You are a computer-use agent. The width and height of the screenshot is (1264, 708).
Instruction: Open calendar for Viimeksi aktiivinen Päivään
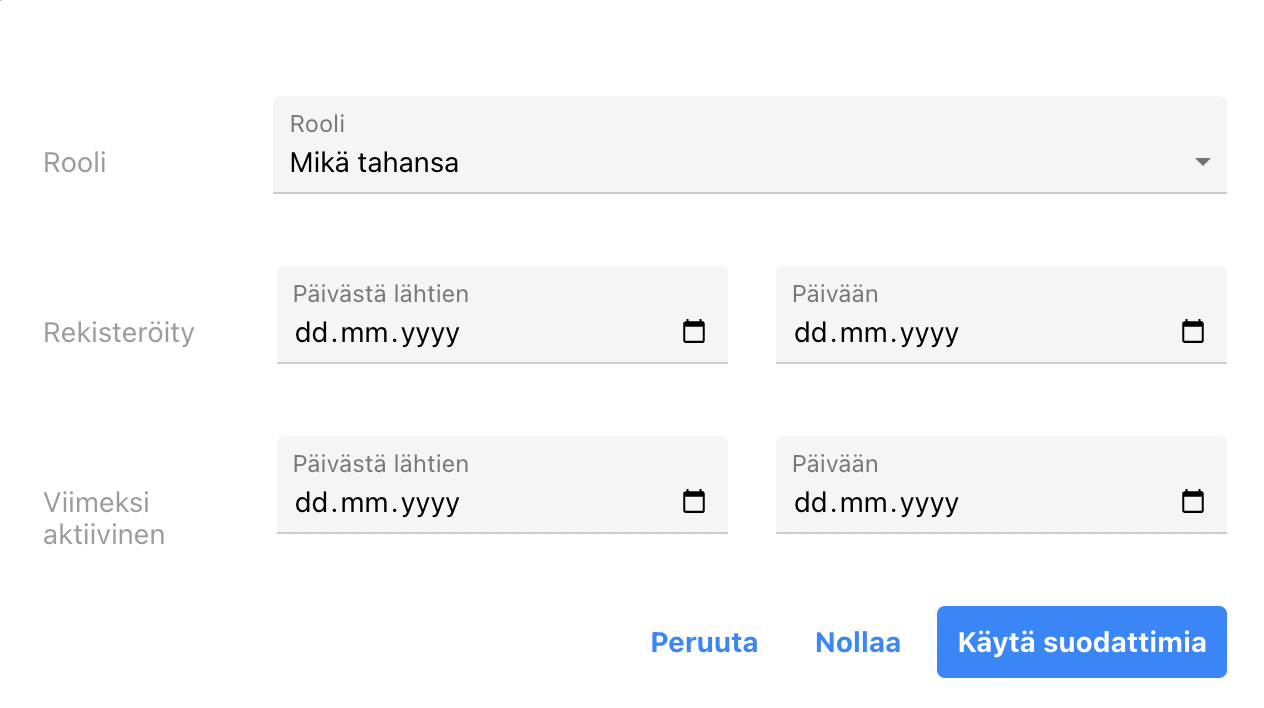pyautogui.click(x=1192, y=502)
